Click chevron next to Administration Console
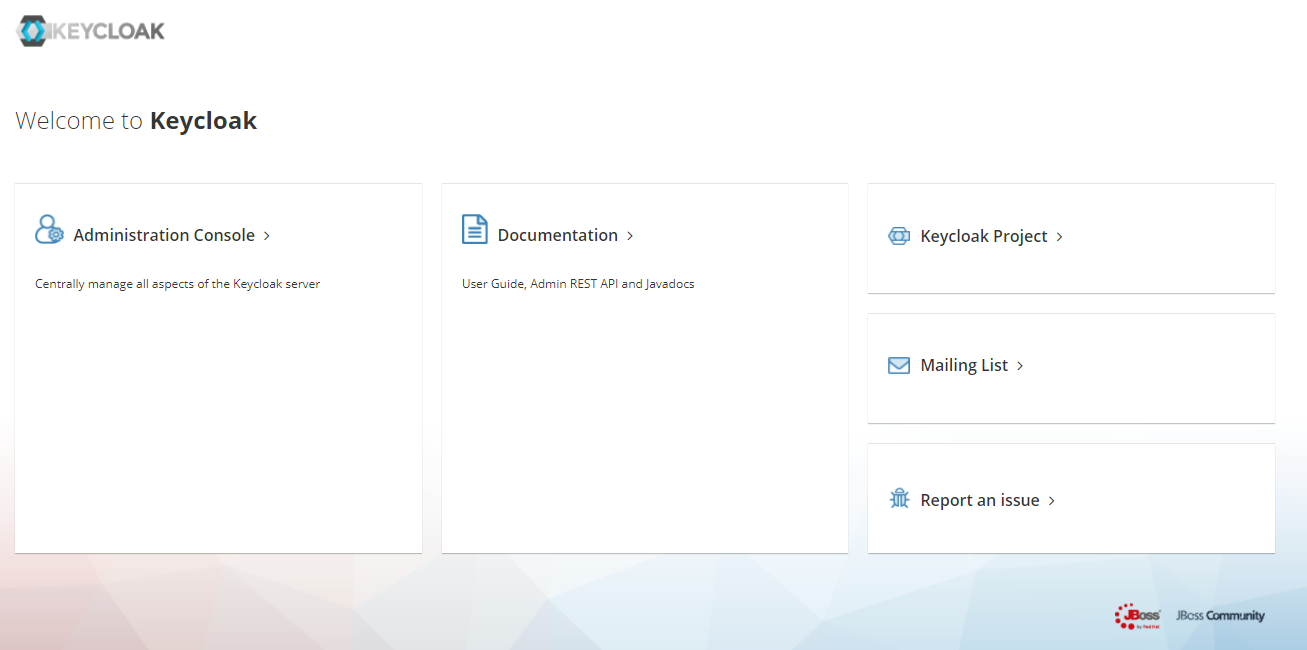The width and height of the screenshot is (1307, 650). pyautogui.click(x=267, y=236)
